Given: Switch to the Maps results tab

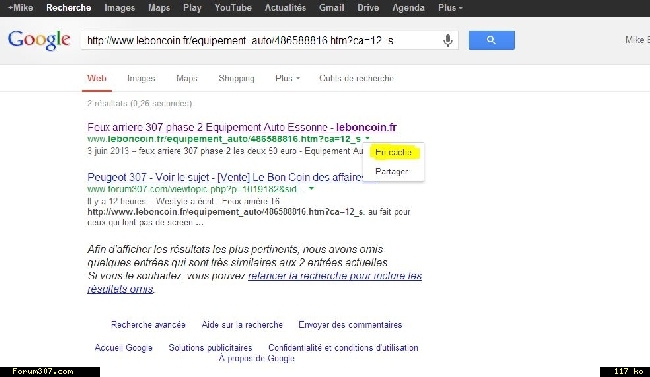Looking at the screenshot, I should [x=187, y=78].
